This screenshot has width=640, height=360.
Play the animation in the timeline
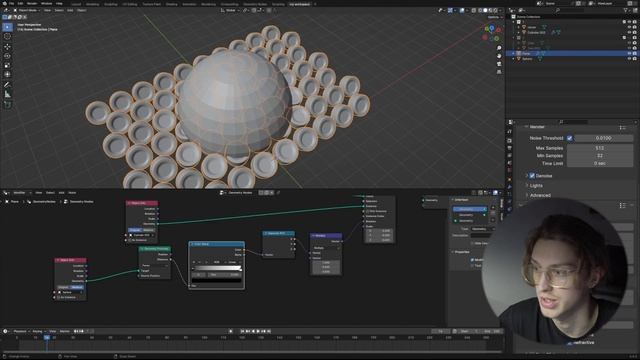coord(258,331)
